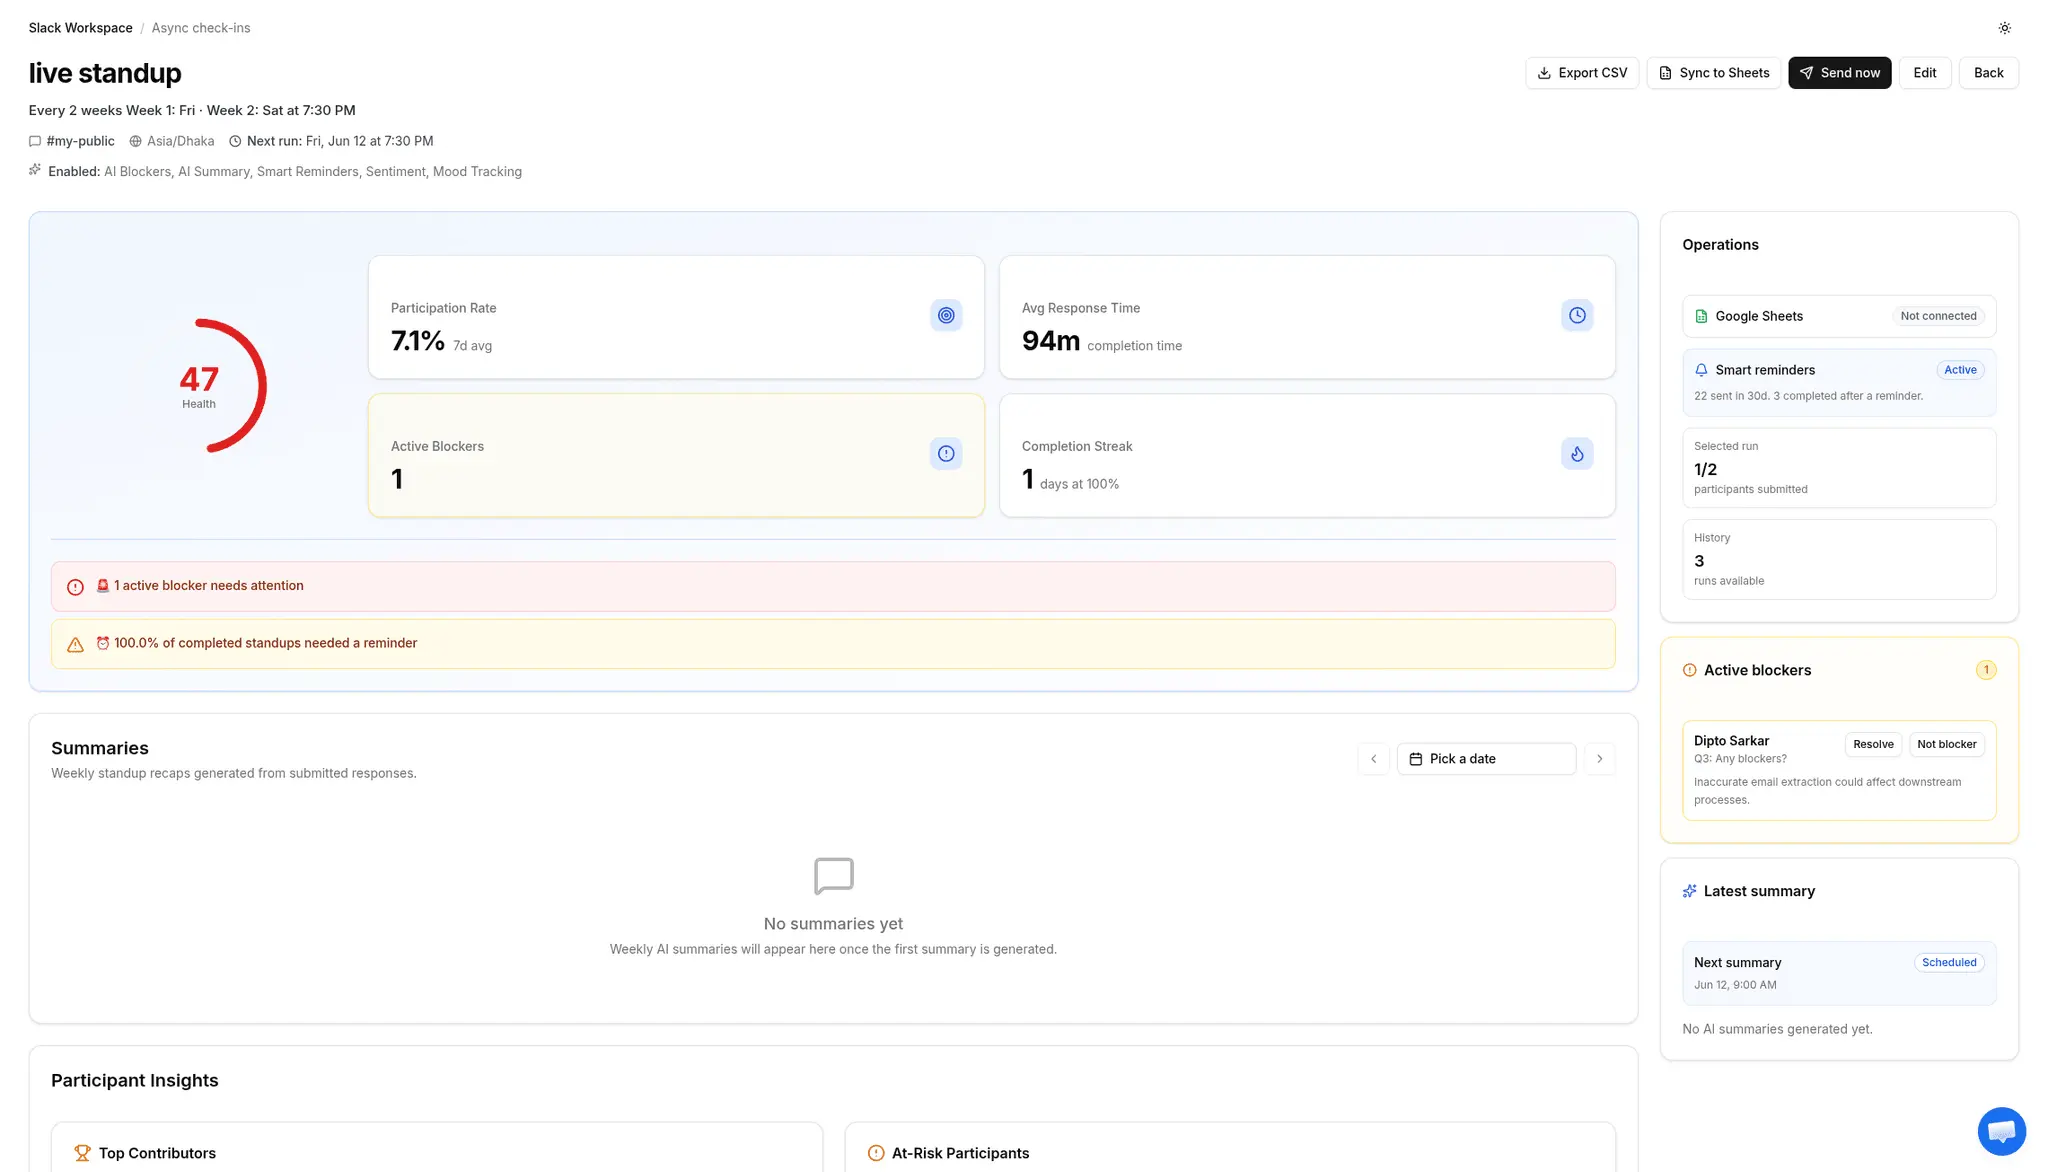
Task: Open the Avg Response Time card
Action: pyautogui.click(x=1307, y=317)
